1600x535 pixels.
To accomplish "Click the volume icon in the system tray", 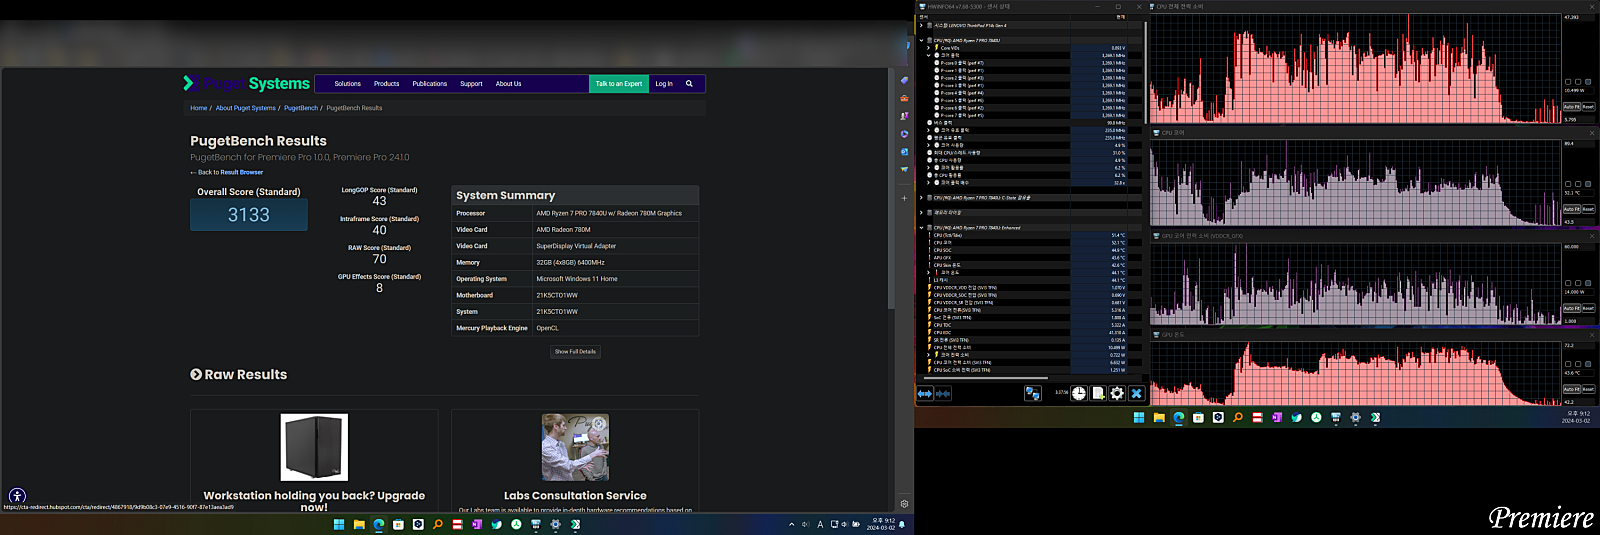I will coord(845,524).
